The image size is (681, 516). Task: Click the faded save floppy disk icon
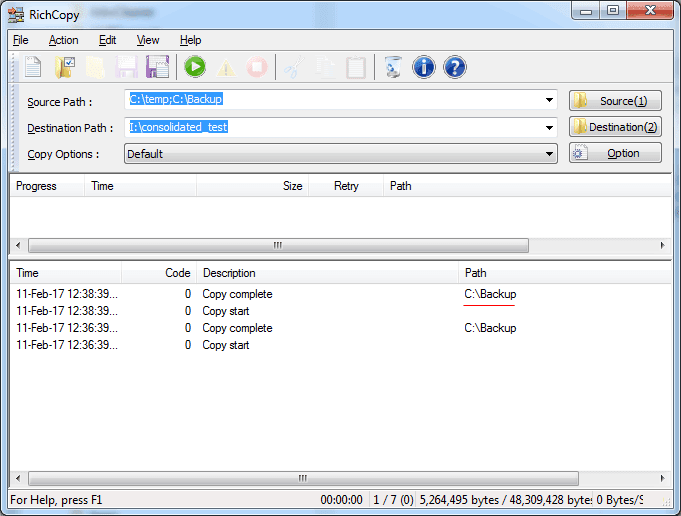tap(126, 67)
